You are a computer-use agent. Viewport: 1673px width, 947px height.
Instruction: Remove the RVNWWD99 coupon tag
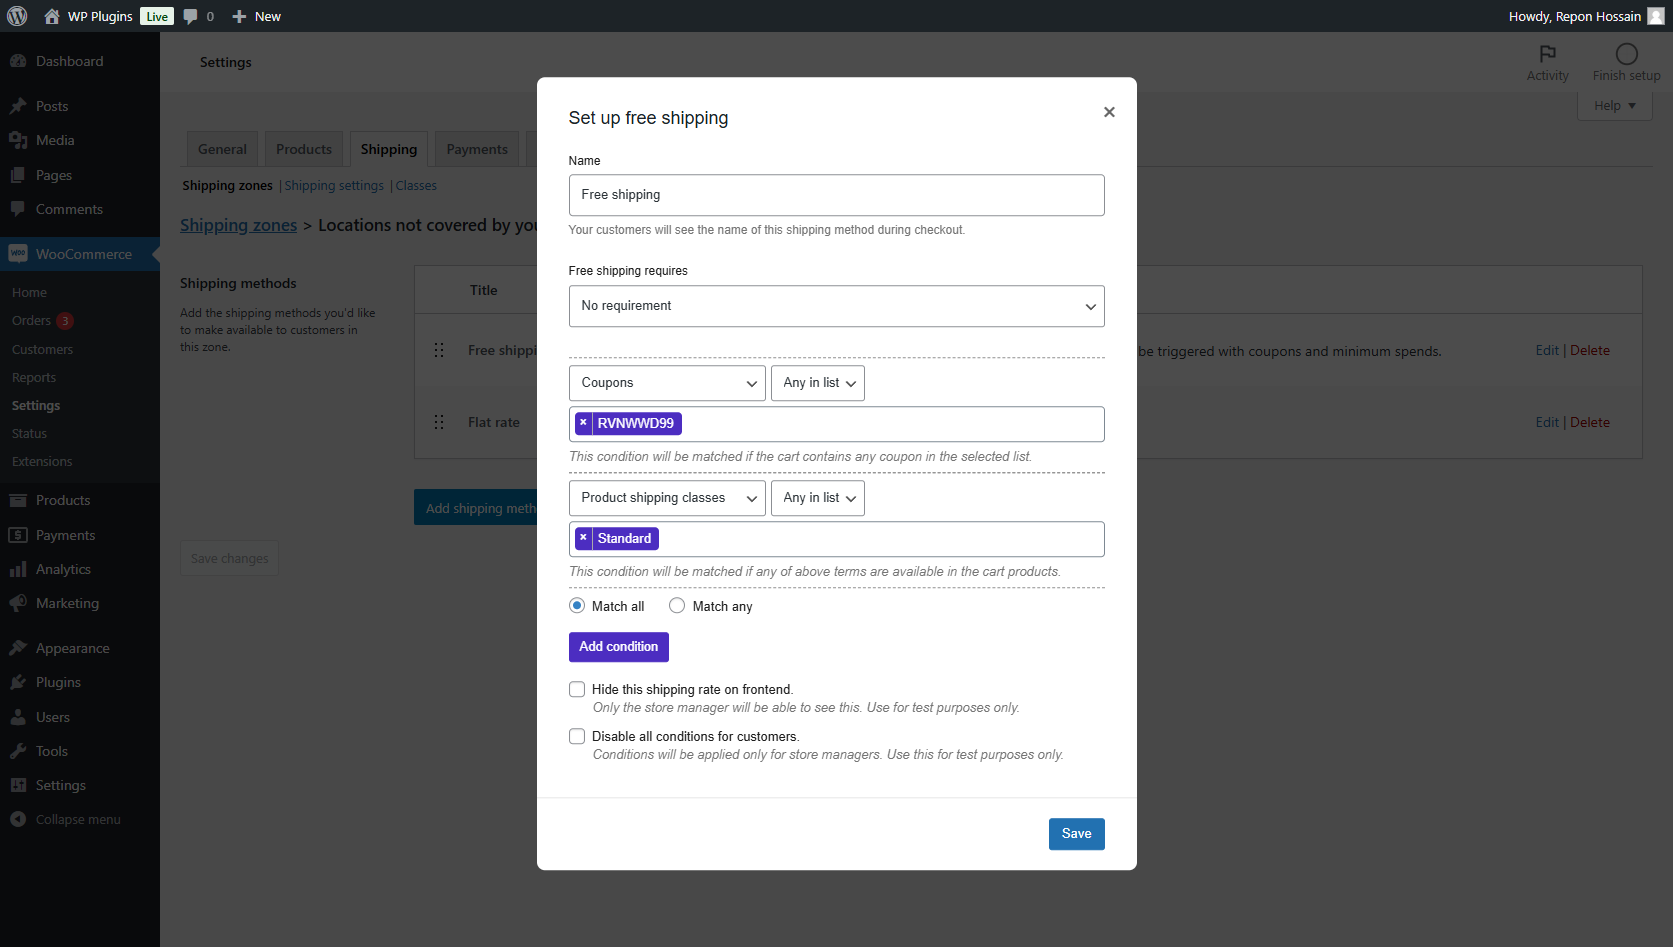pos(583,423)
